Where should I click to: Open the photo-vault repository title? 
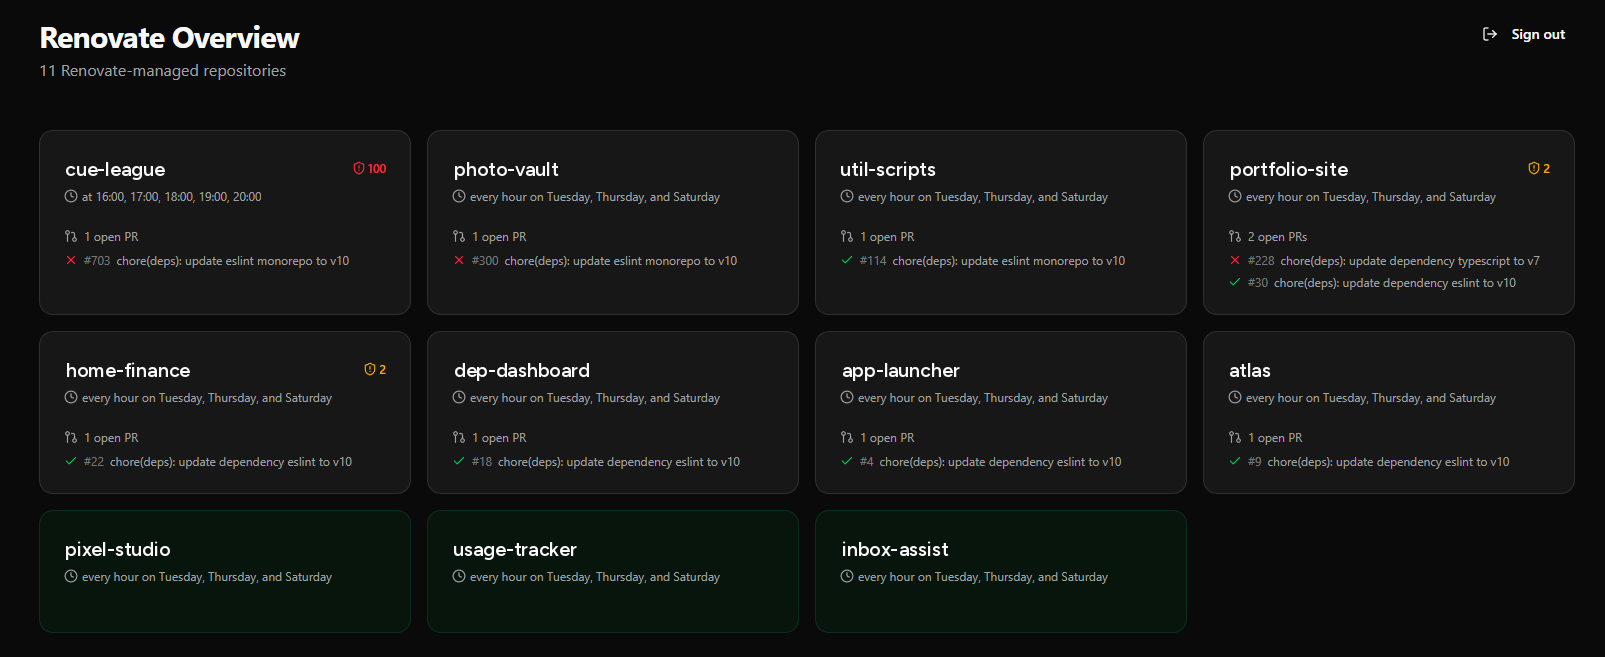click(x=506, y=169)
